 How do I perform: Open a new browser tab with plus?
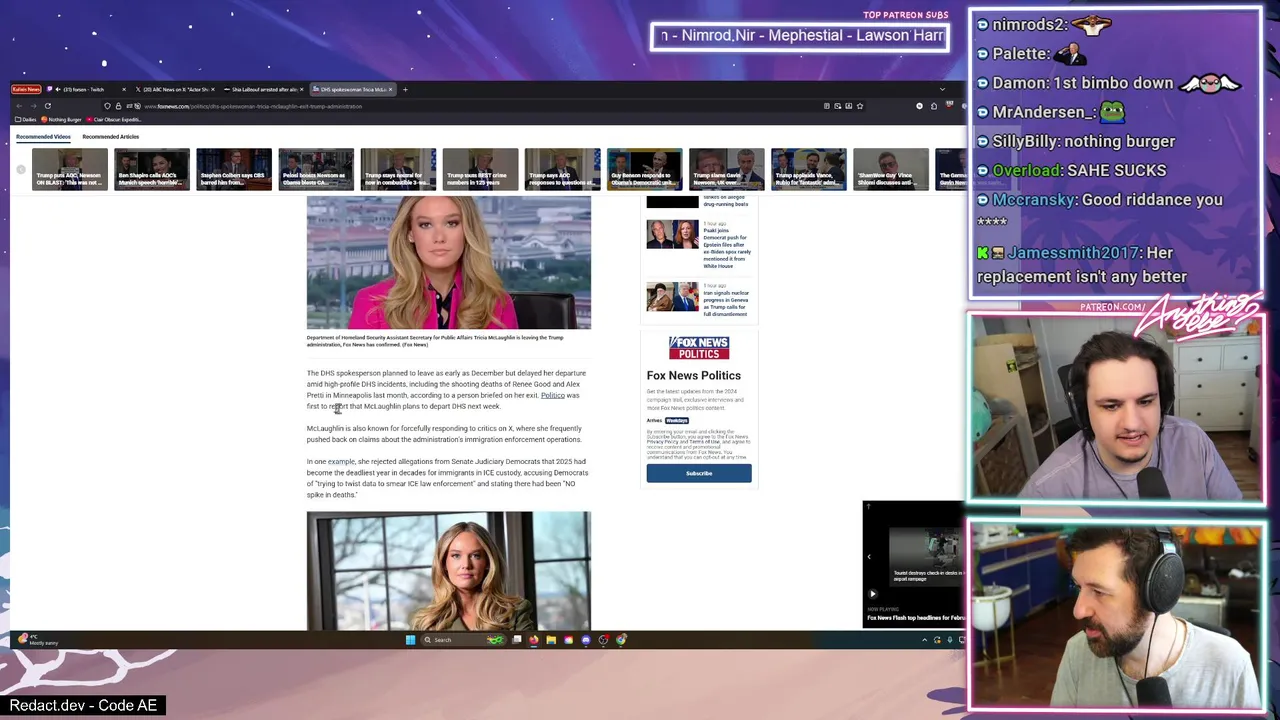tap(405, 90)
